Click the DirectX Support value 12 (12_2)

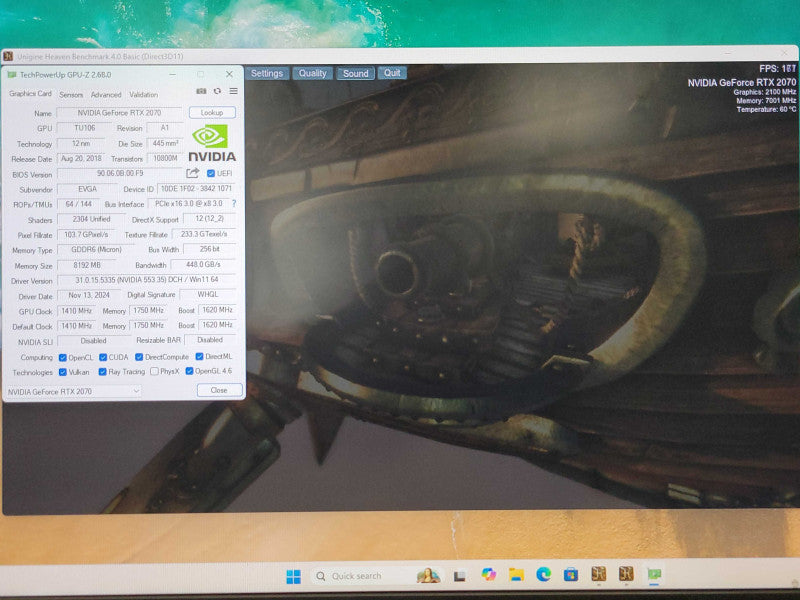[x=209, y=219]
